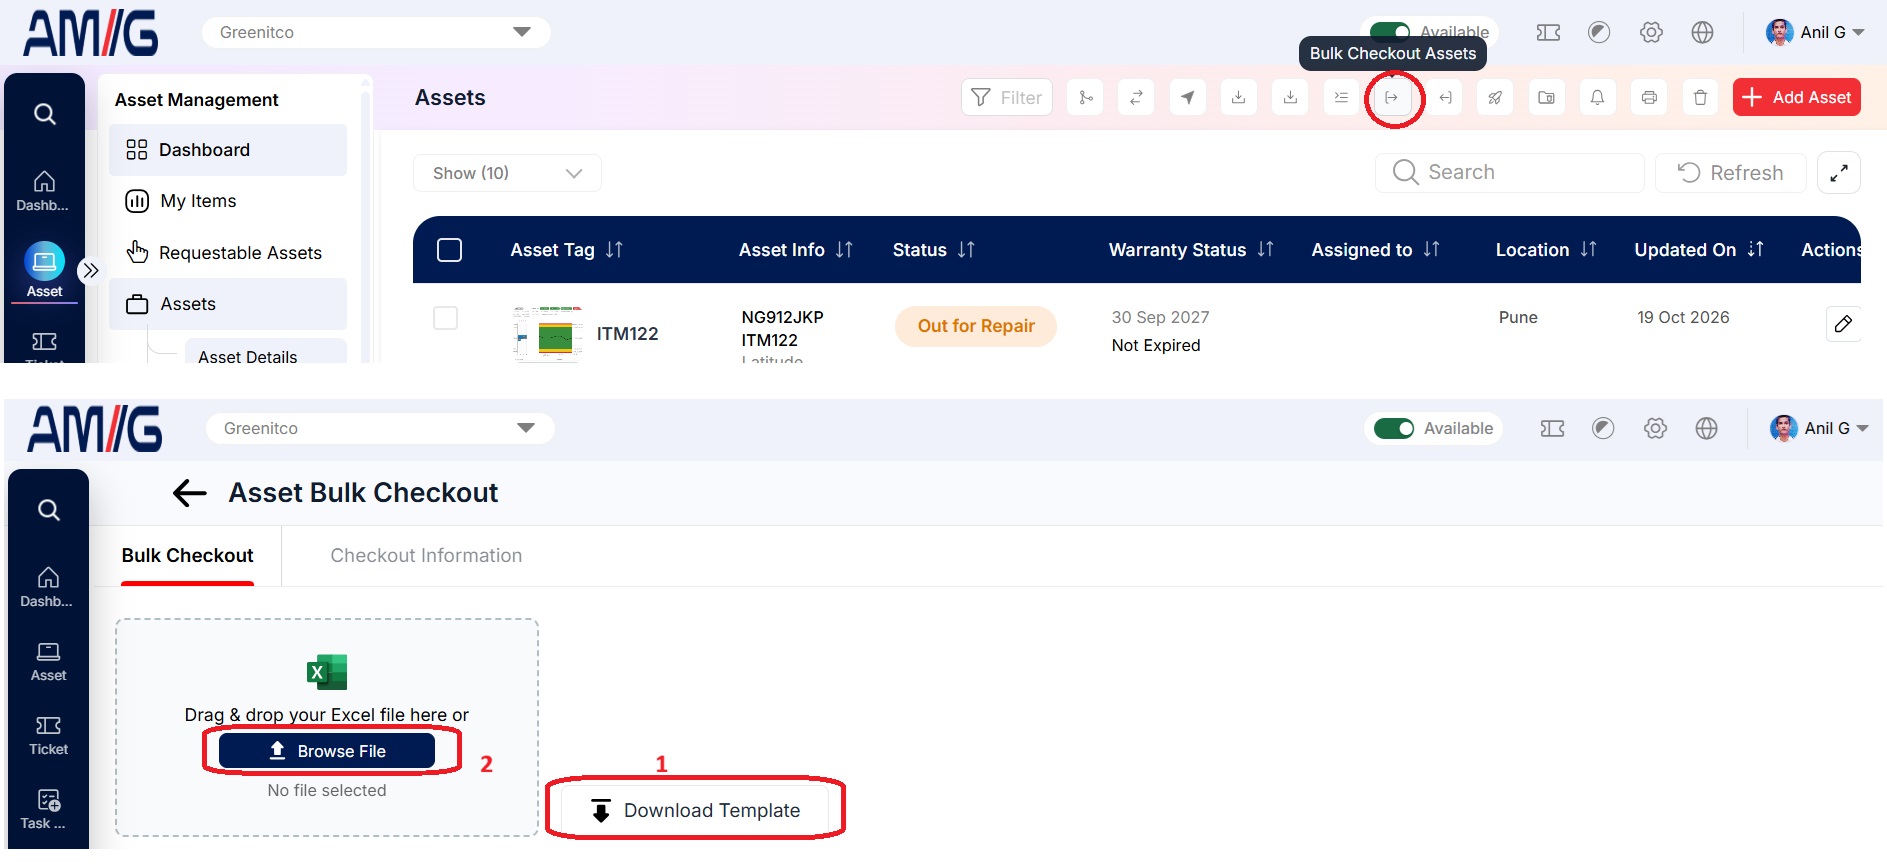The width and height of the screenshot is (1887, 868).
Task: Click the branch icon next to Filter
Action: pyautogui.click(x=1085, y=97)
